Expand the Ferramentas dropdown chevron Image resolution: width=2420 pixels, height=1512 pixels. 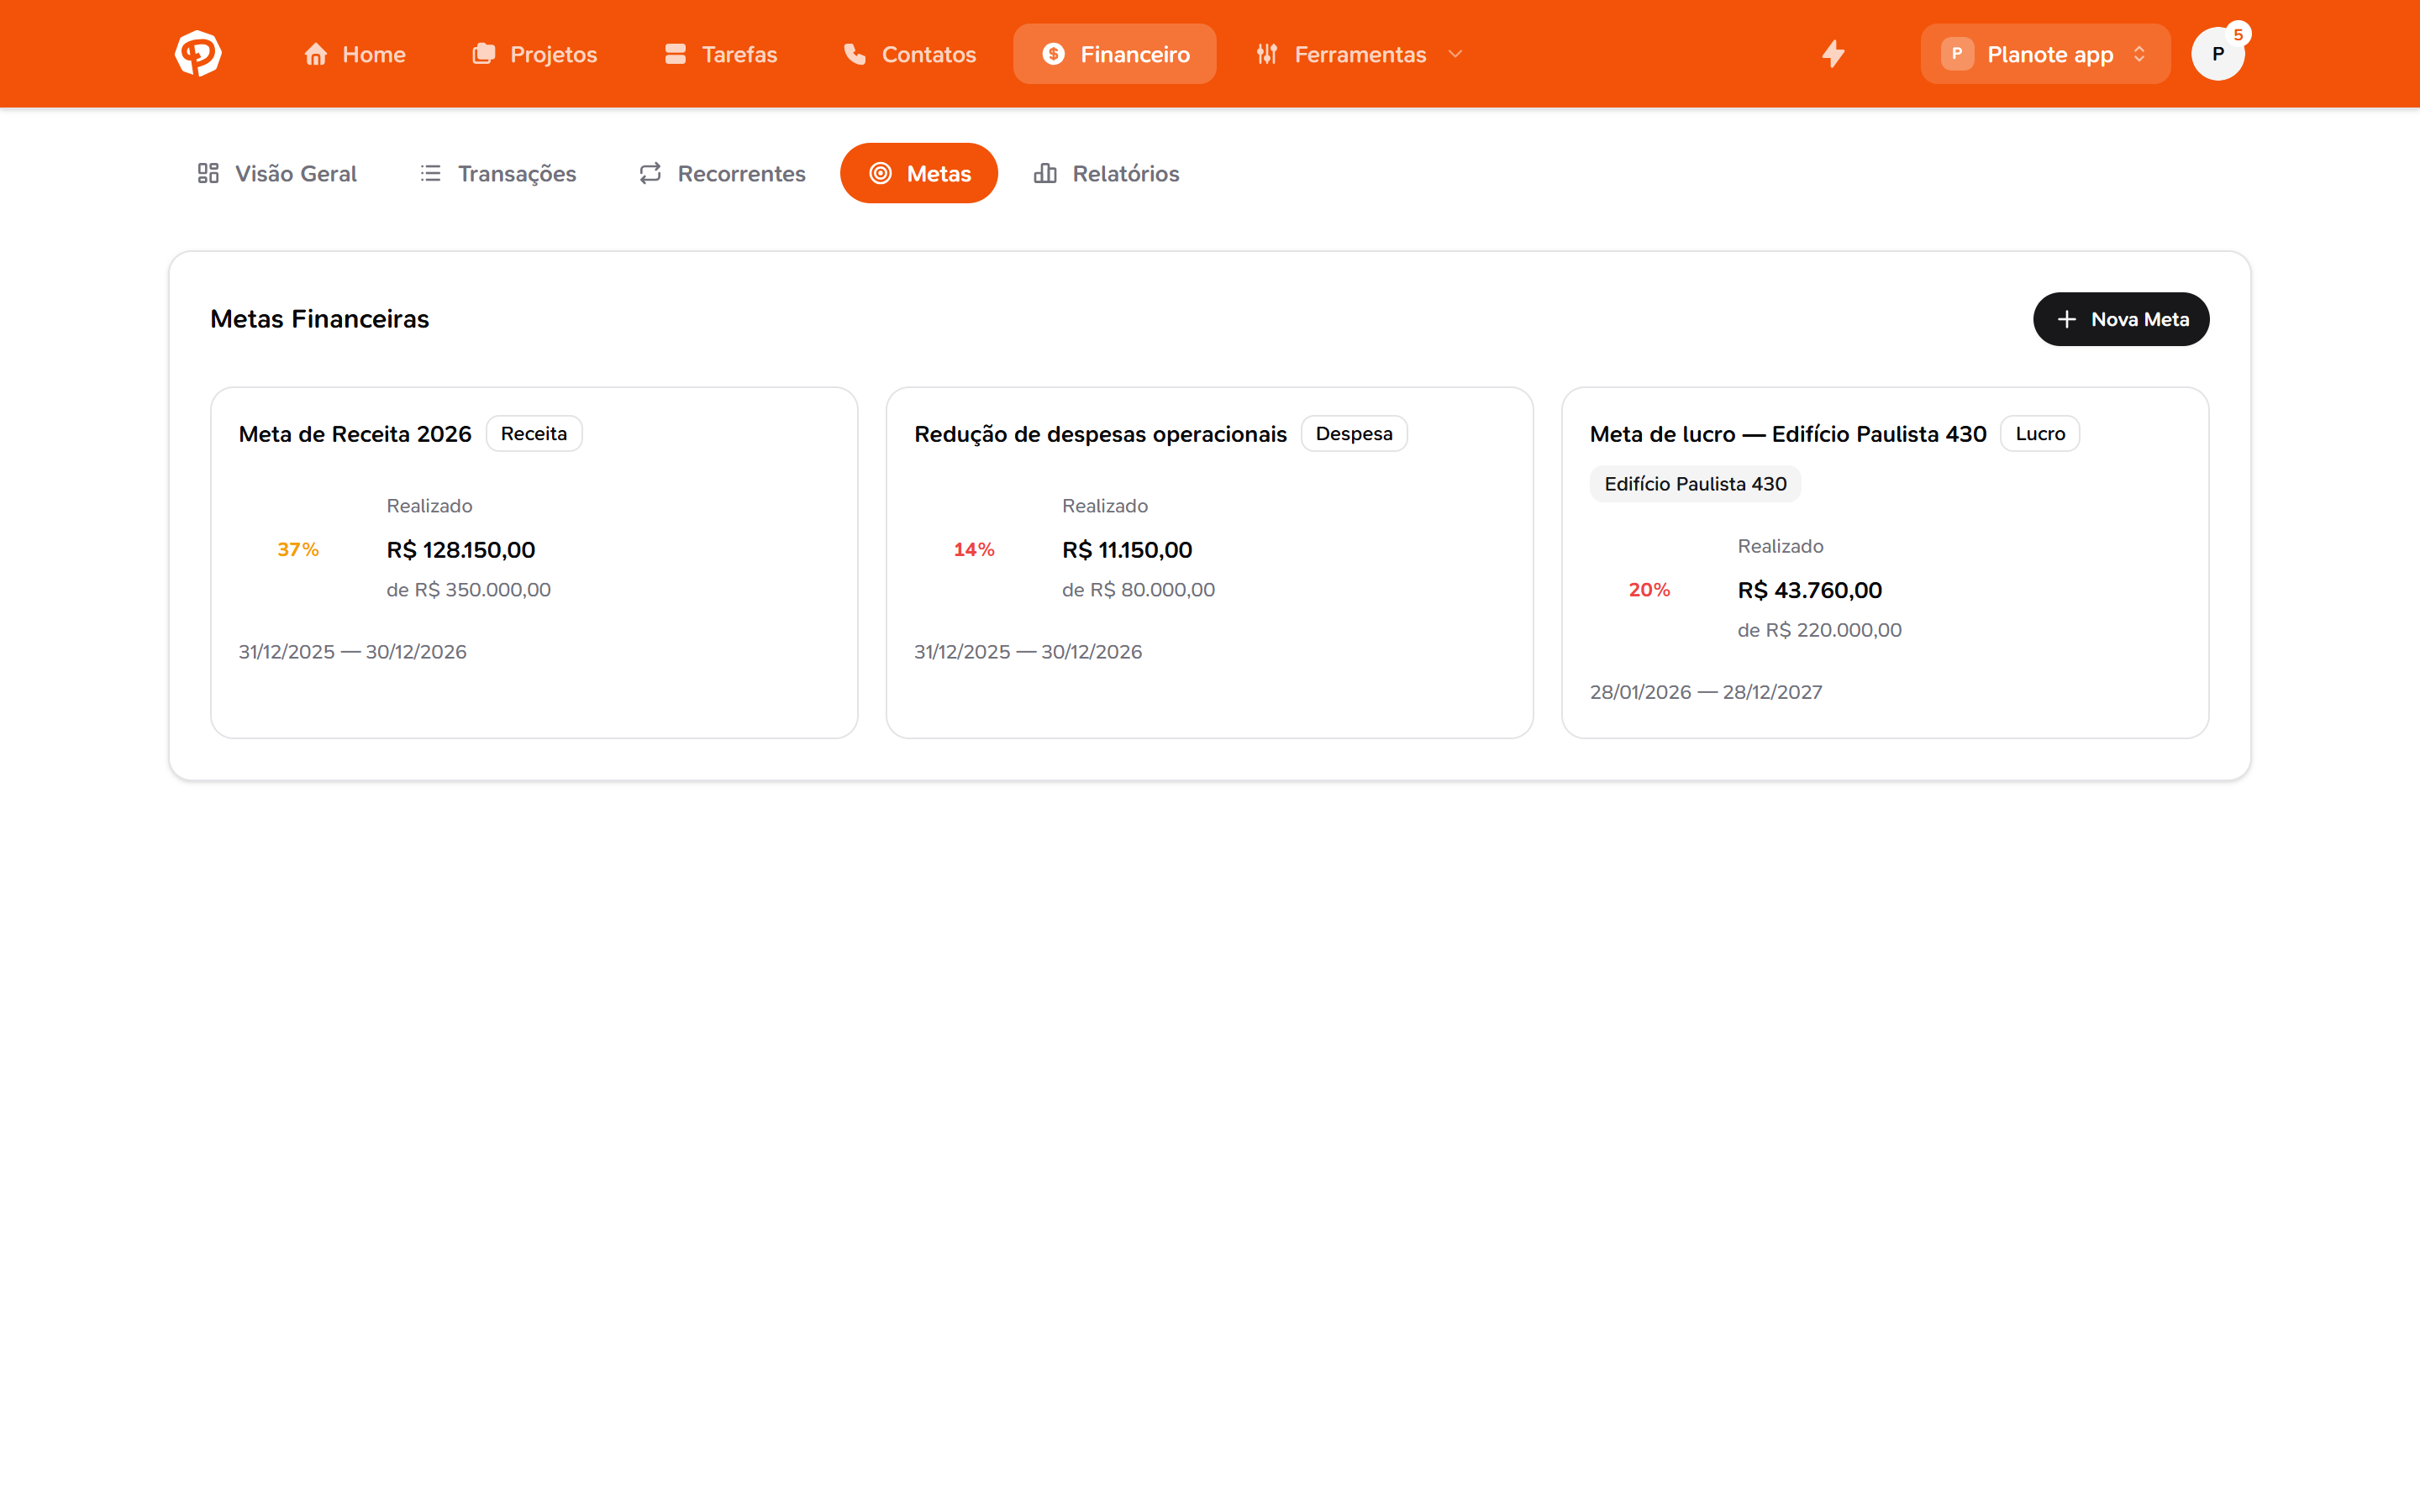point(1455,54)
